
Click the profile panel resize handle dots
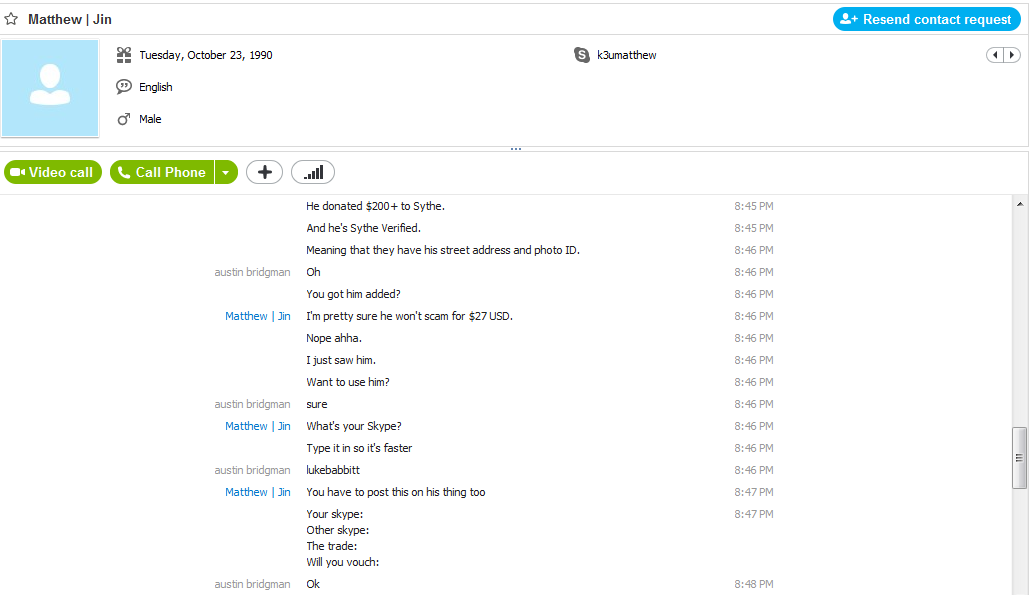click(x=515, y=149)
